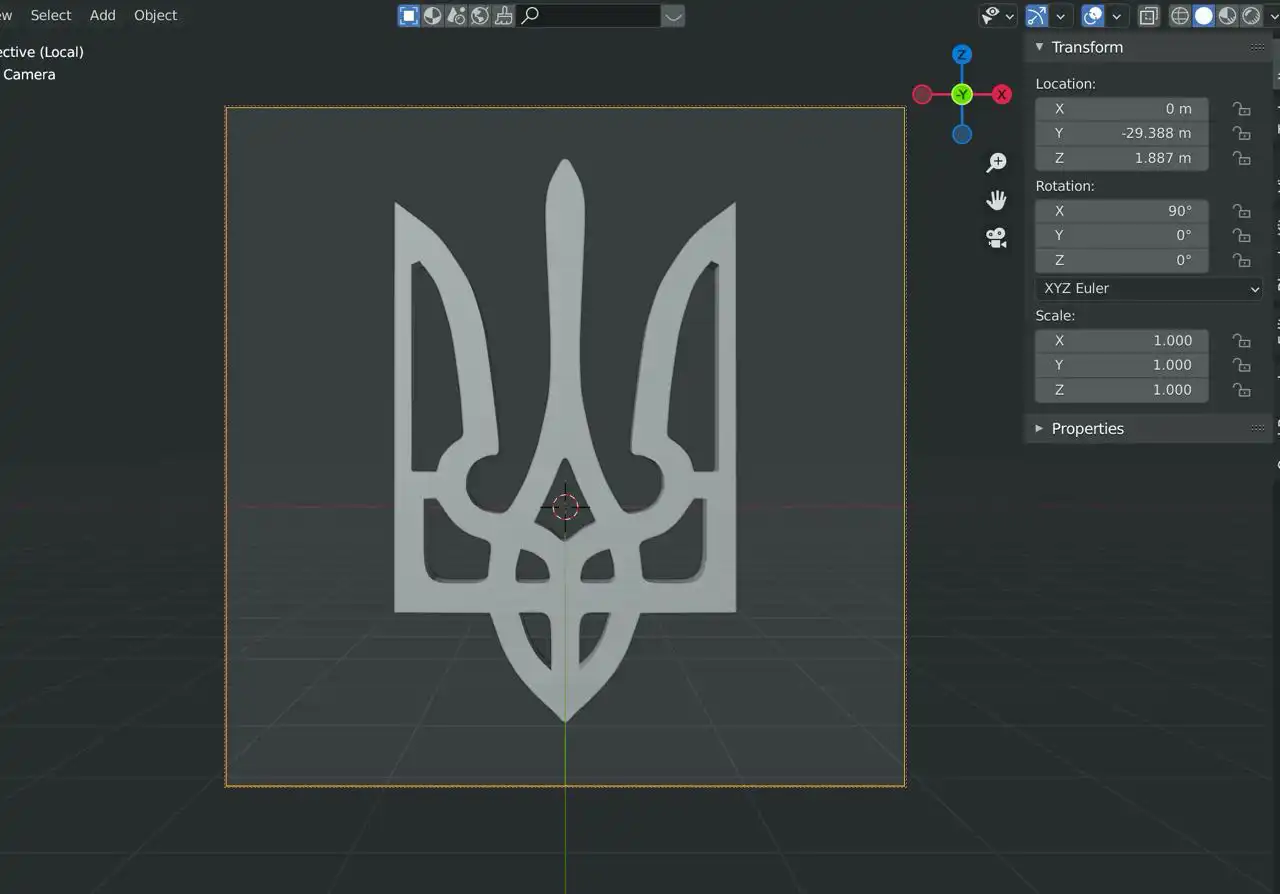Select rendered viewport shading sphere
The width and height of the screenshot is (1280, 894).
[x=1252, y=16]
